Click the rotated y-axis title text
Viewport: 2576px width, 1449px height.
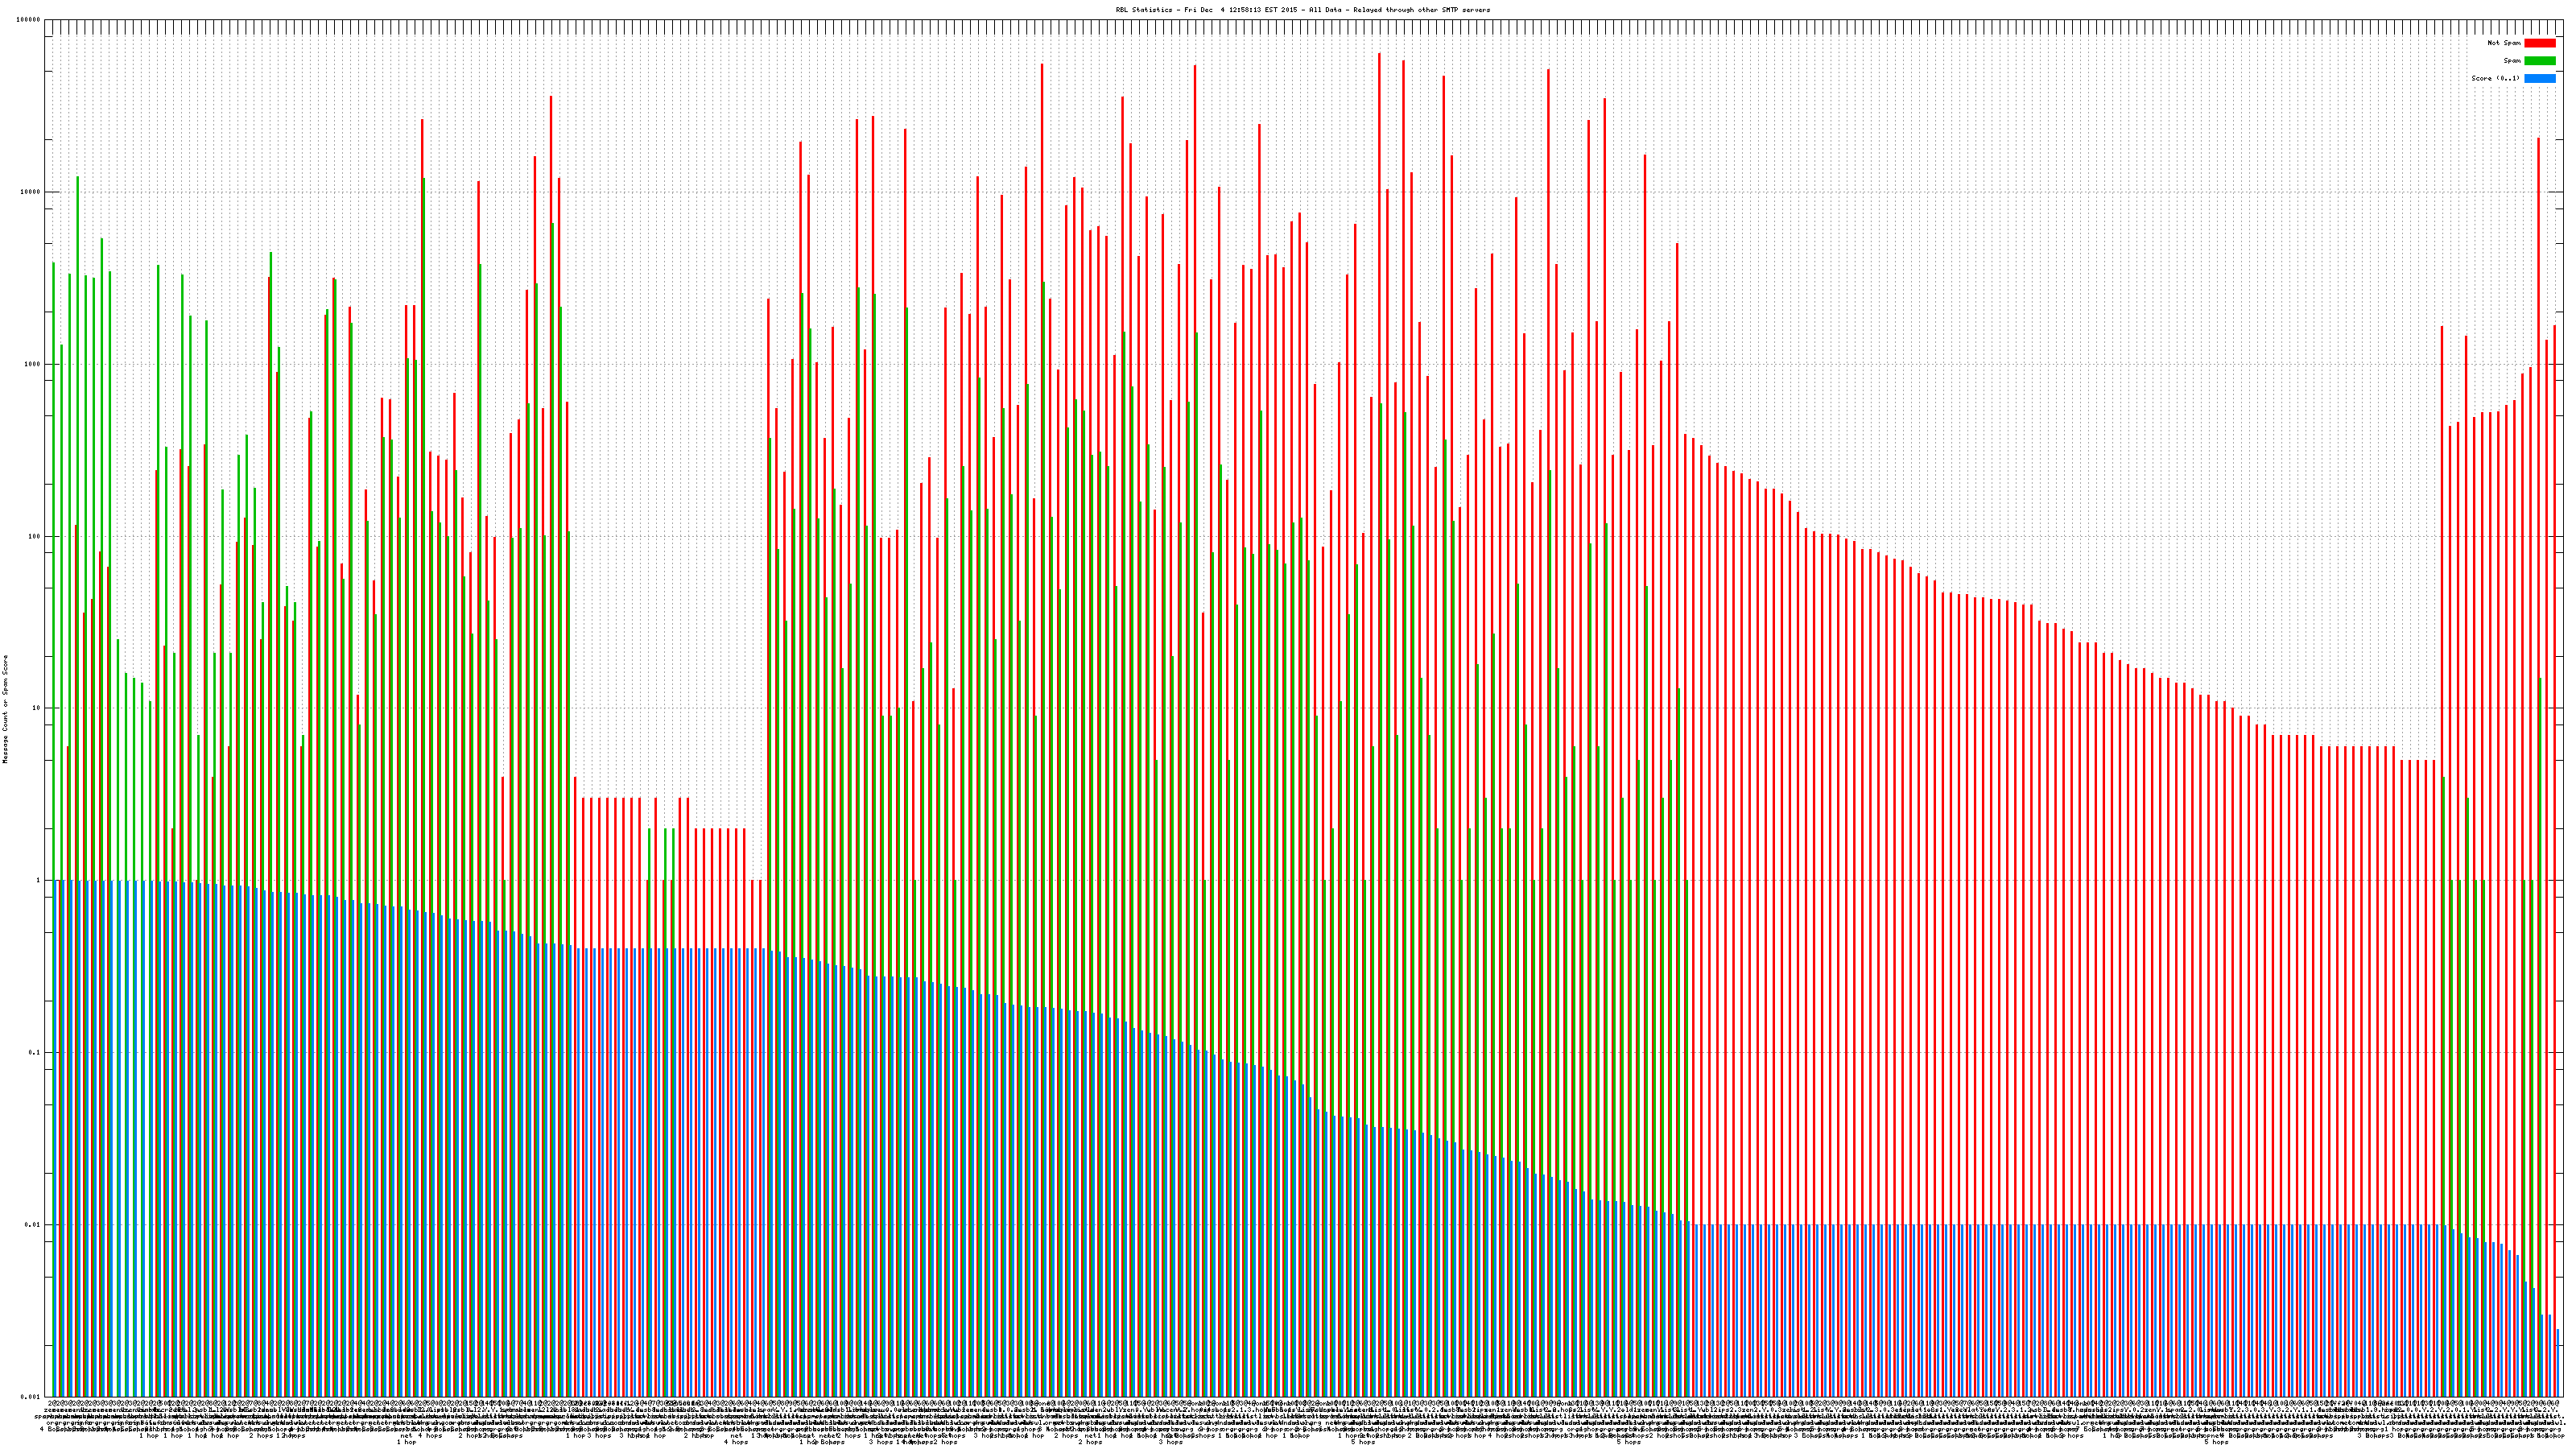pyautogui.click(x=5, y=709)
